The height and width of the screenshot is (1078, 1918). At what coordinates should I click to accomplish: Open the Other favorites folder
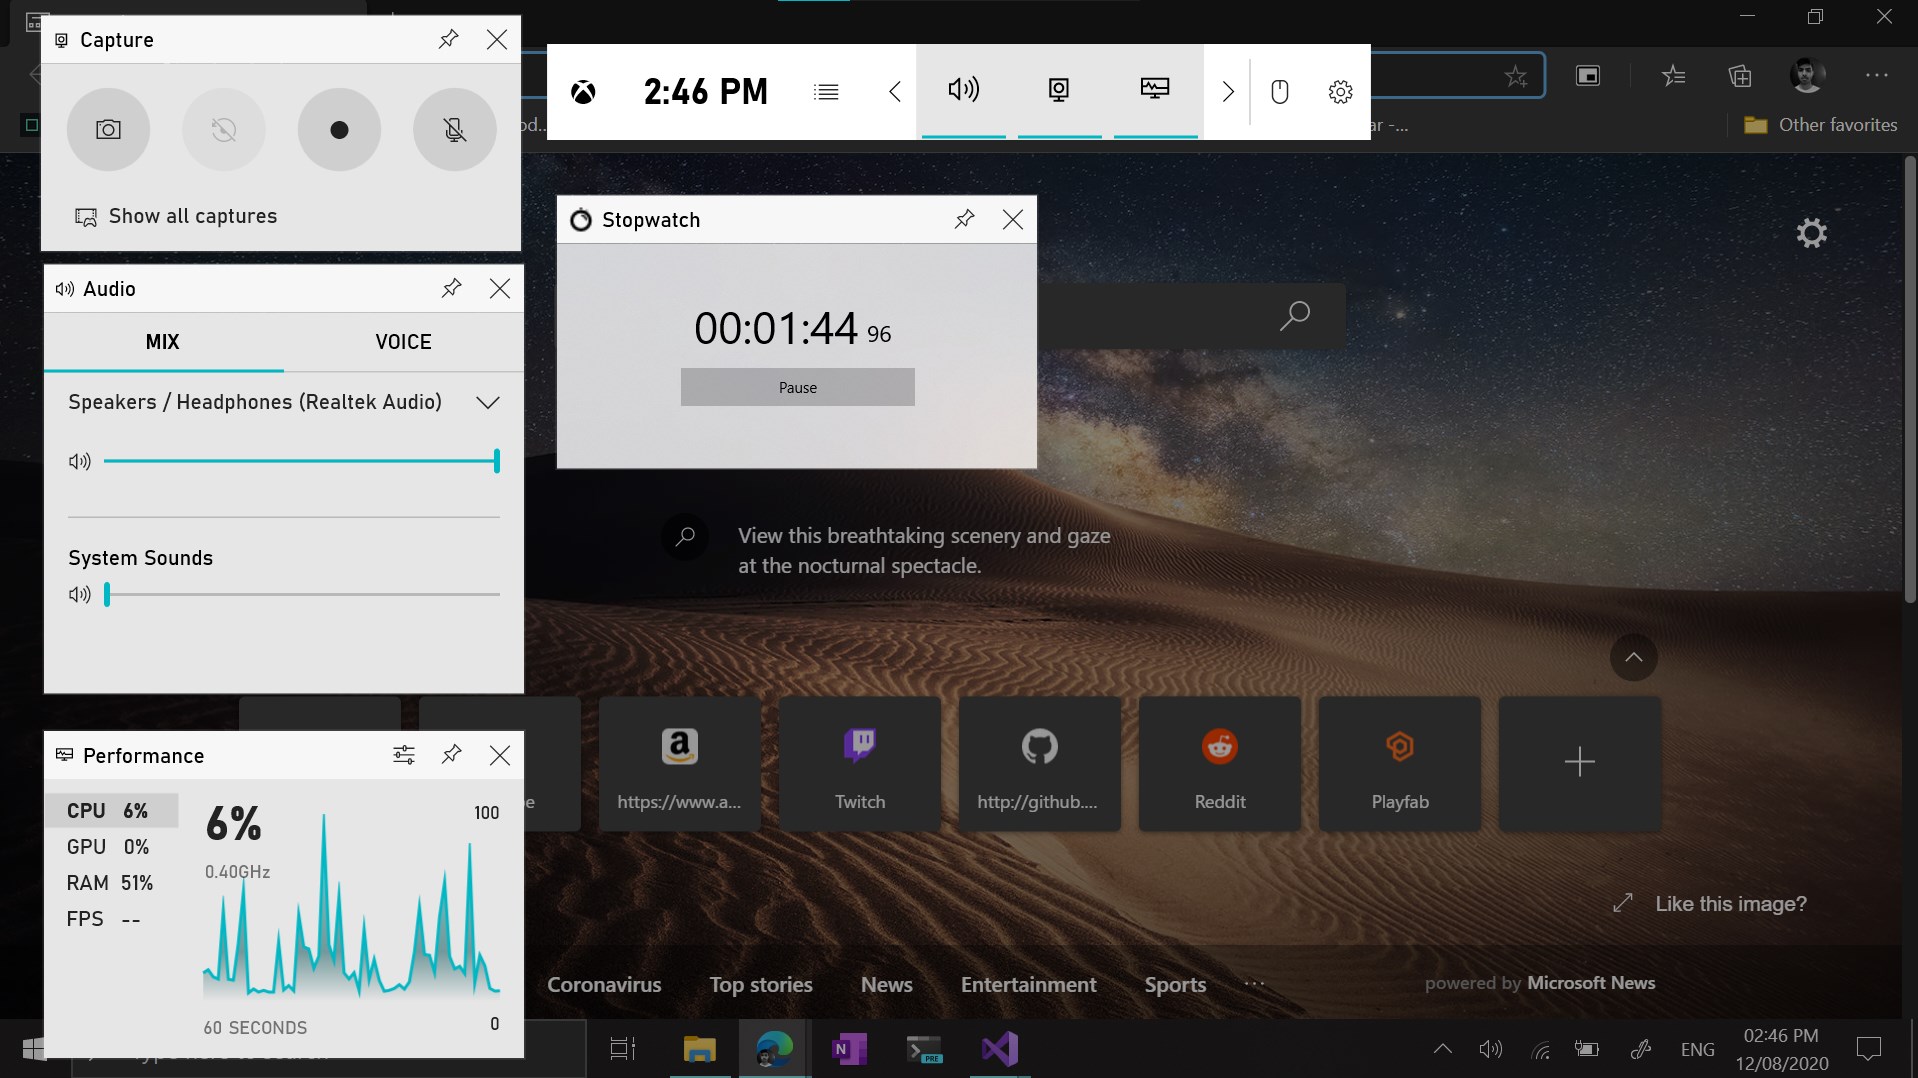(x=1821, y=125)
